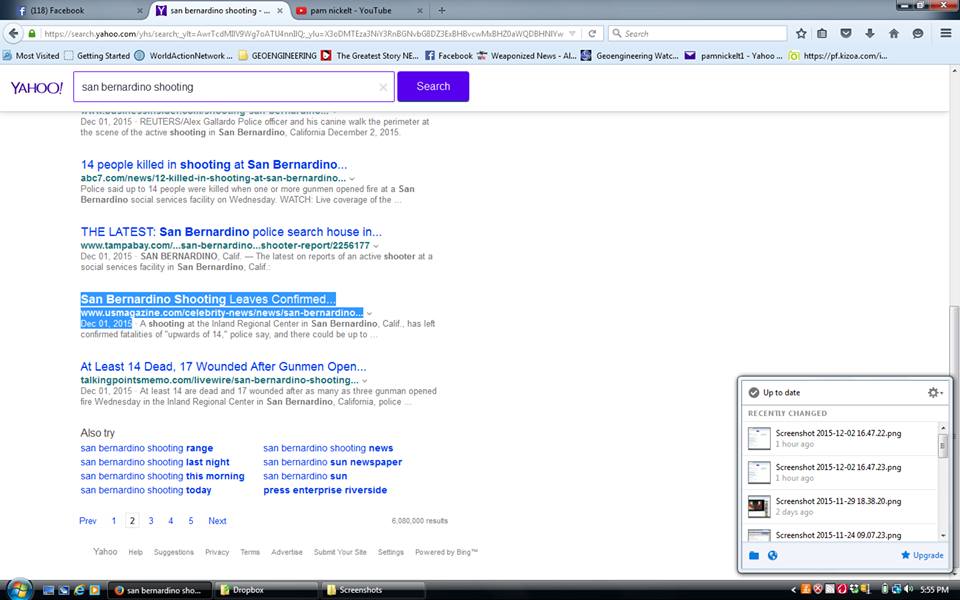Open address bar history dropdown
Screen dimensions: 960x600
(x=572, y=34)
